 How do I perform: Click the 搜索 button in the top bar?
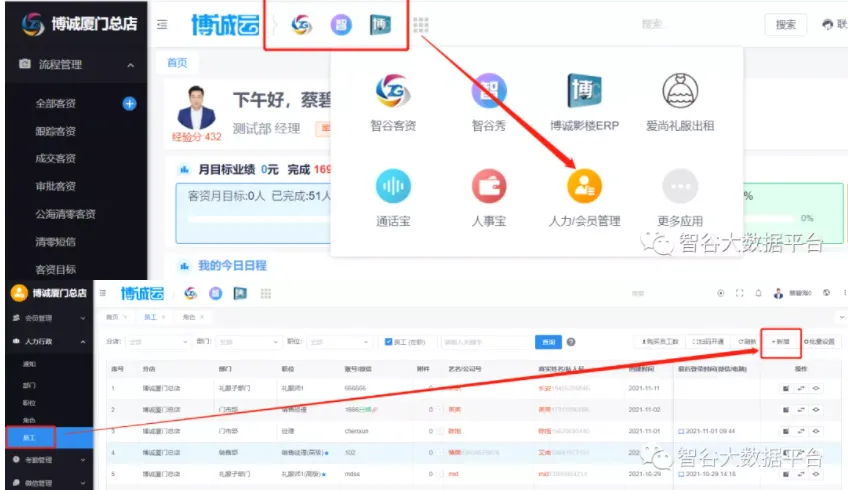click(785, 25)
